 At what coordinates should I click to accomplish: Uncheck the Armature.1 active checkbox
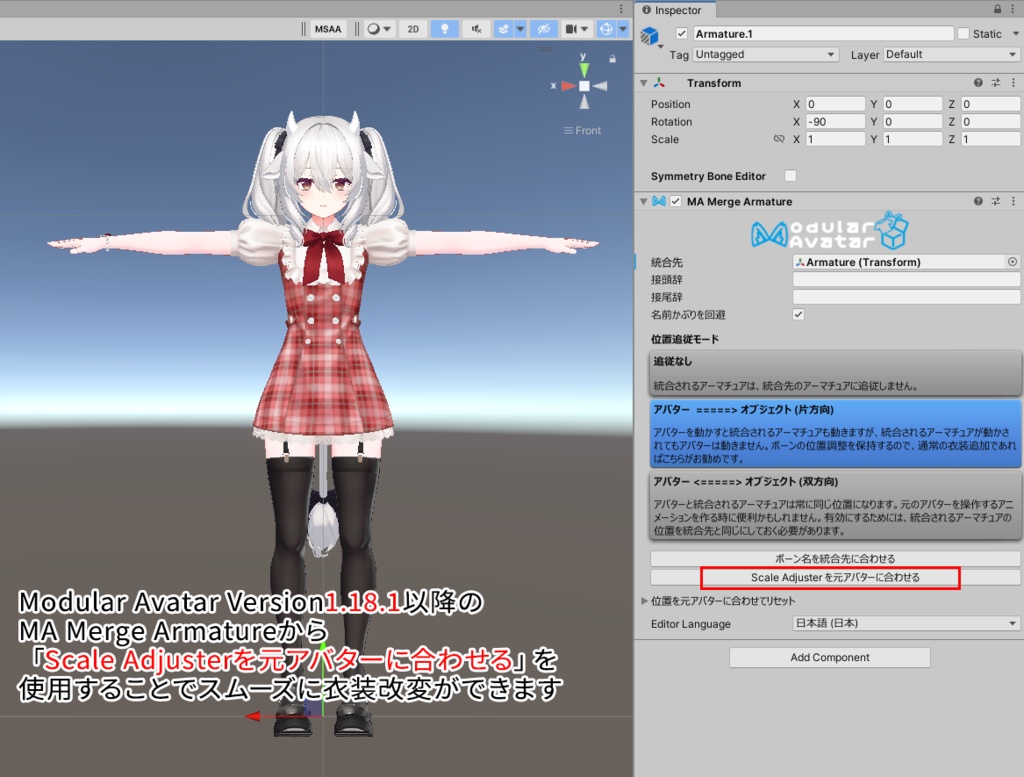[682, 33]
